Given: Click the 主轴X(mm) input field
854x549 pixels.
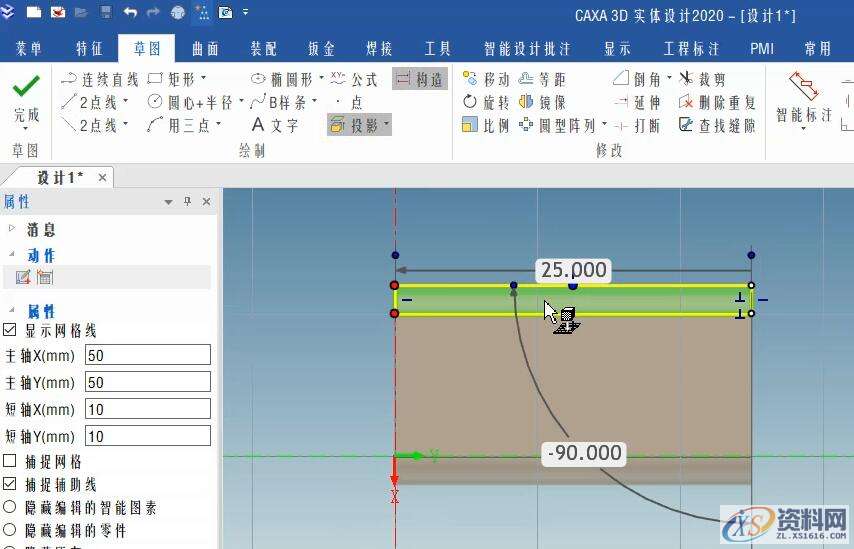Looking at the screenshot, I should point(148,355).
